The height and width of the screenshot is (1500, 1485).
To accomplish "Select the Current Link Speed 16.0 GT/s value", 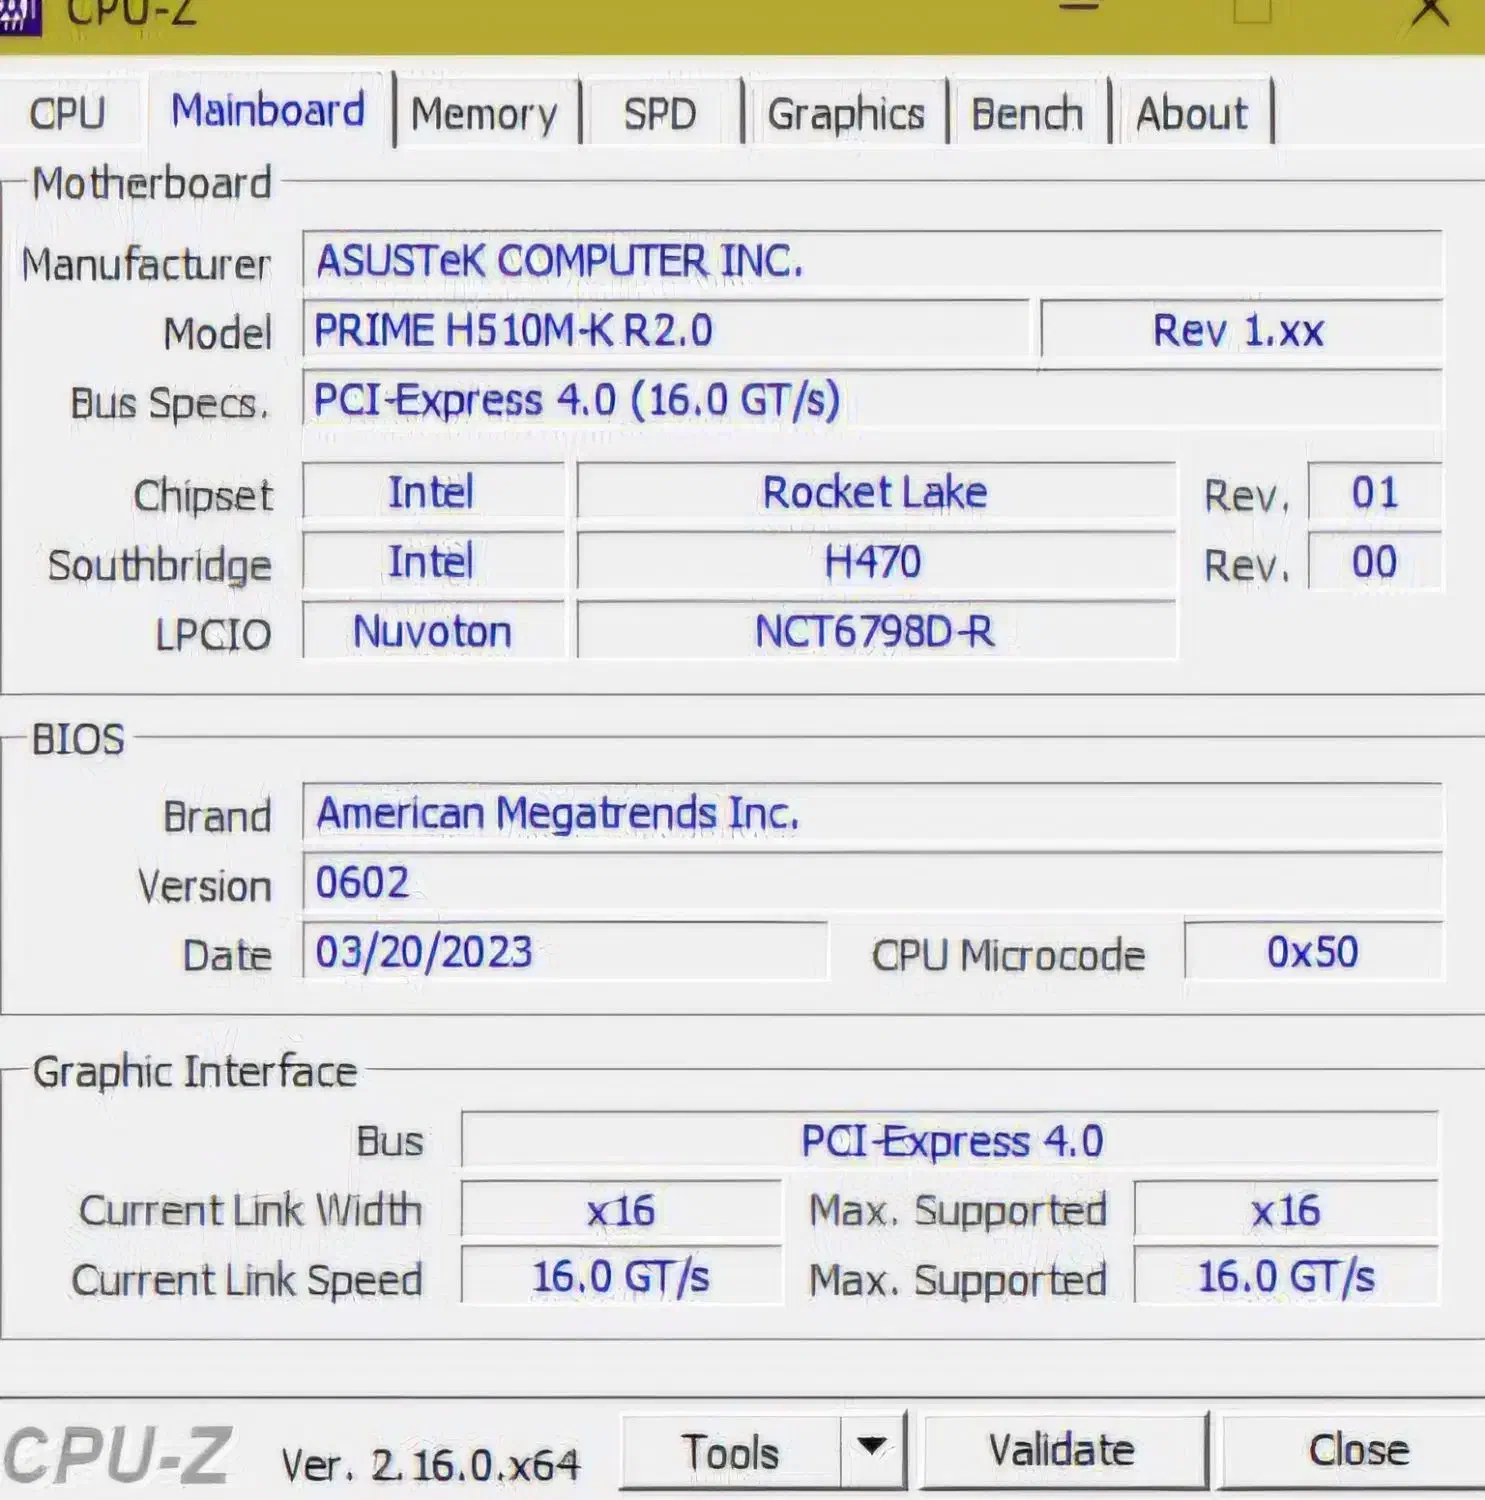I will [621, 1277].
